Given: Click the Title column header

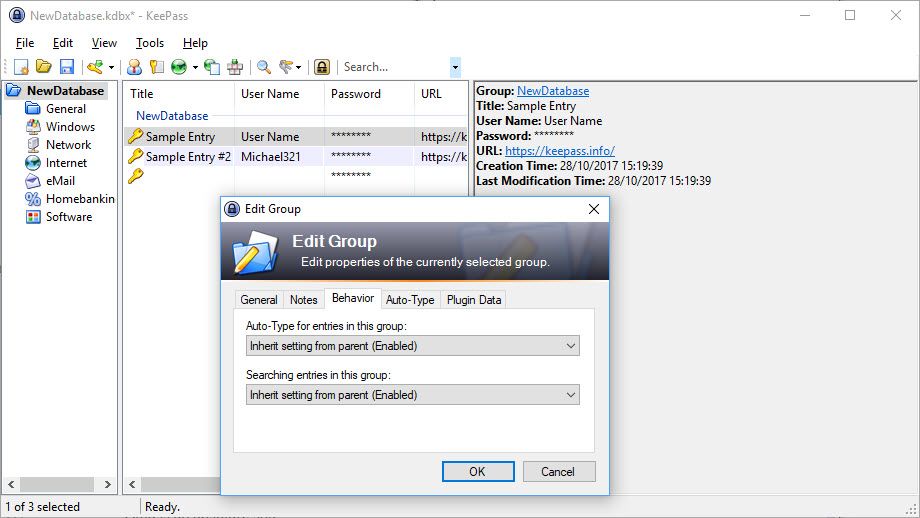Looking at the screenshot, I should click(179, 94).
